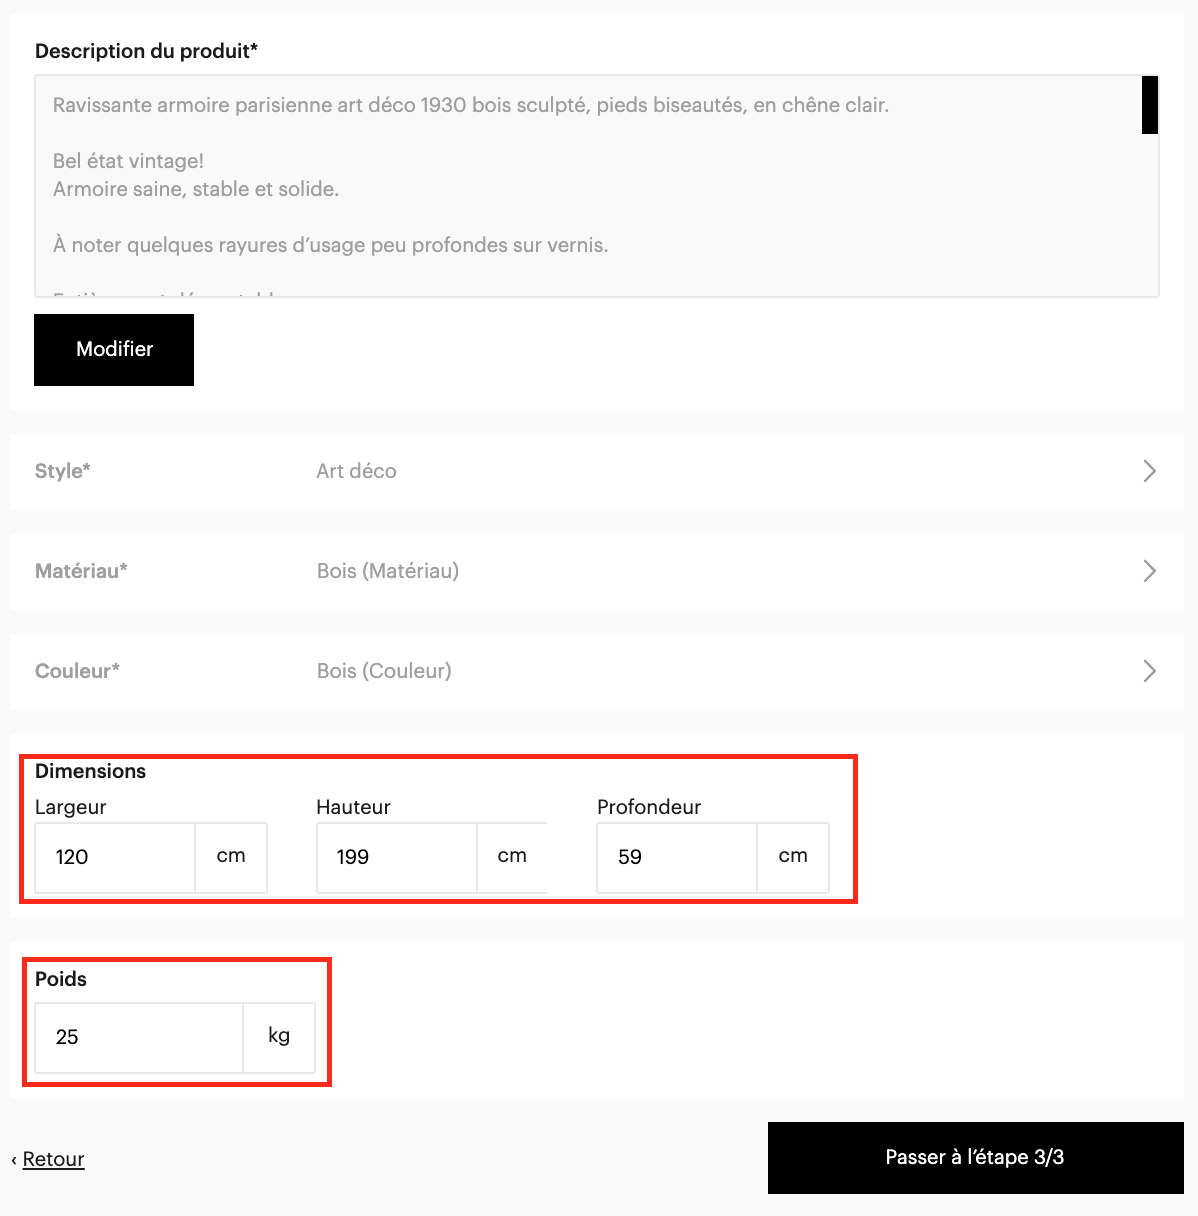Focus the Profondeur input field
Viewport: 1198px width, 1216px height.
677,857
